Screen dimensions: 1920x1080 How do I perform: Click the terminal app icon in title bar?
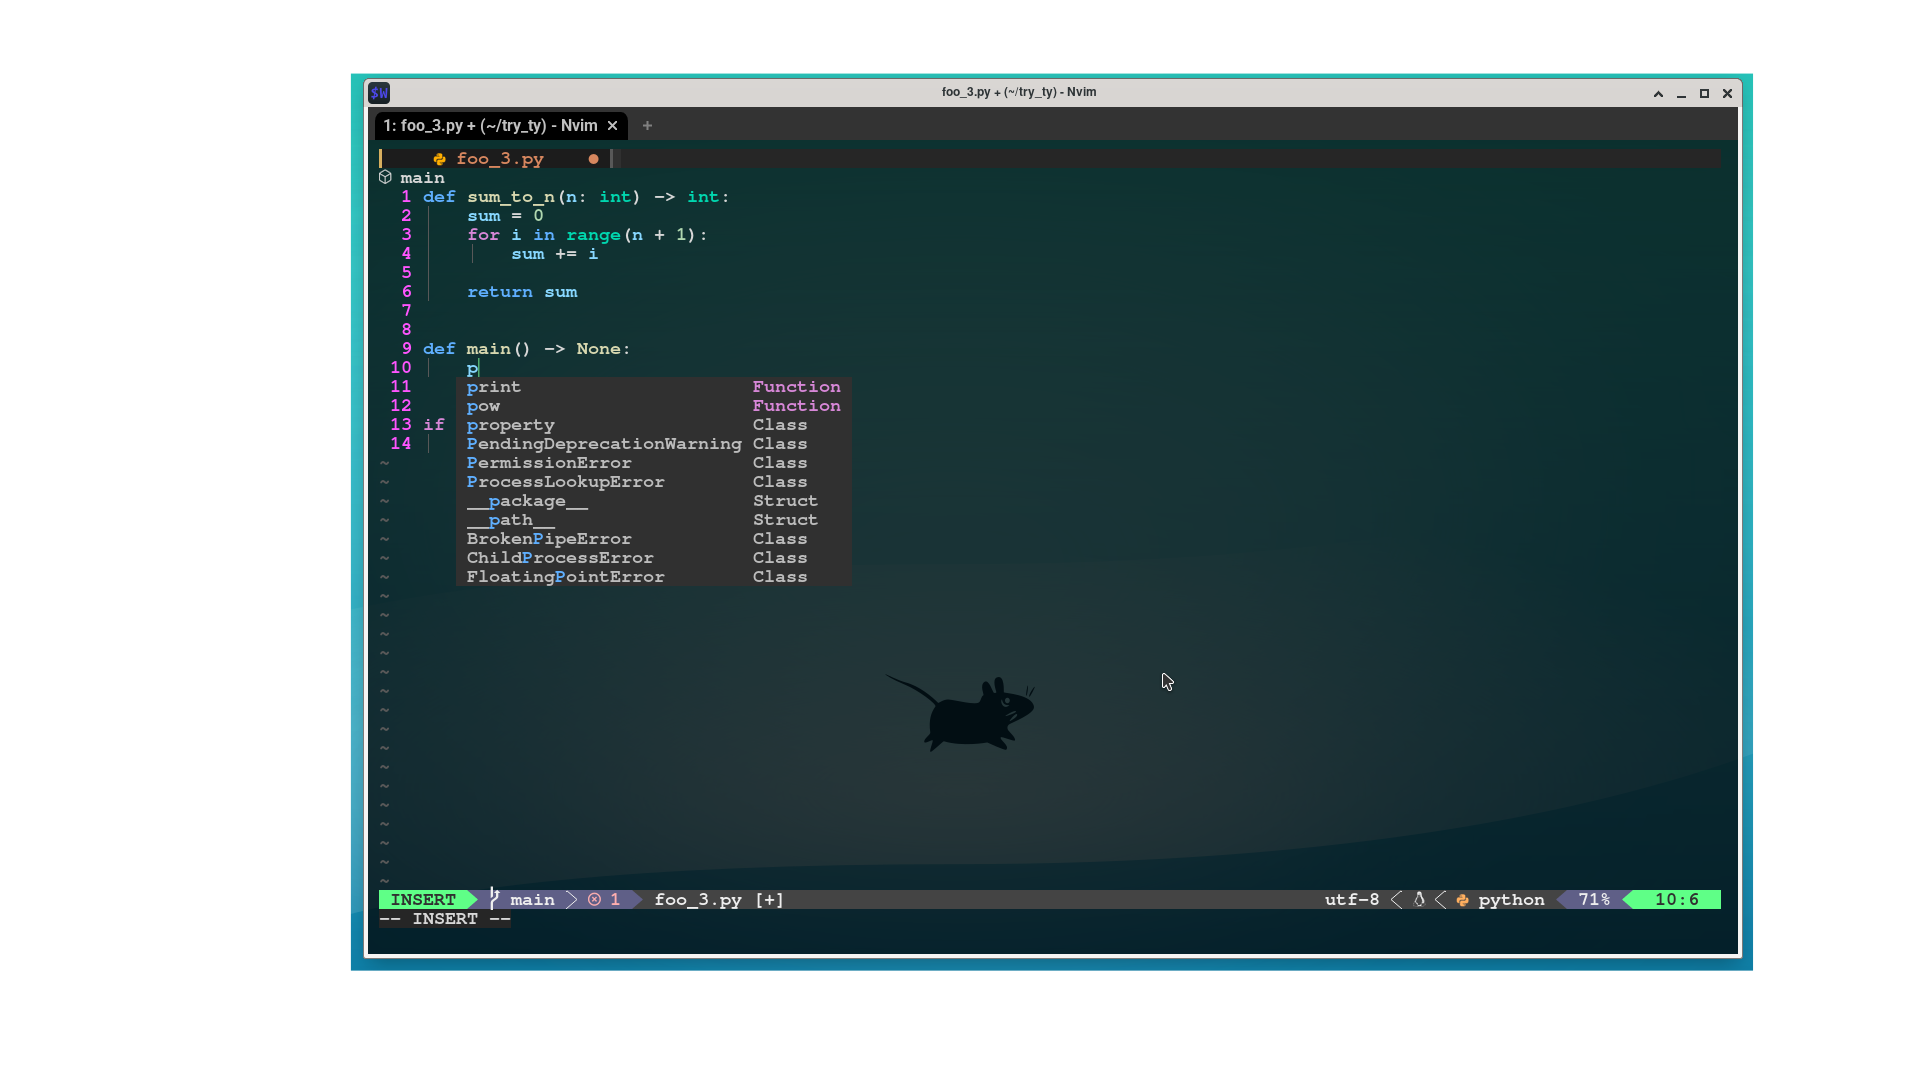click(x=379, y=93)
